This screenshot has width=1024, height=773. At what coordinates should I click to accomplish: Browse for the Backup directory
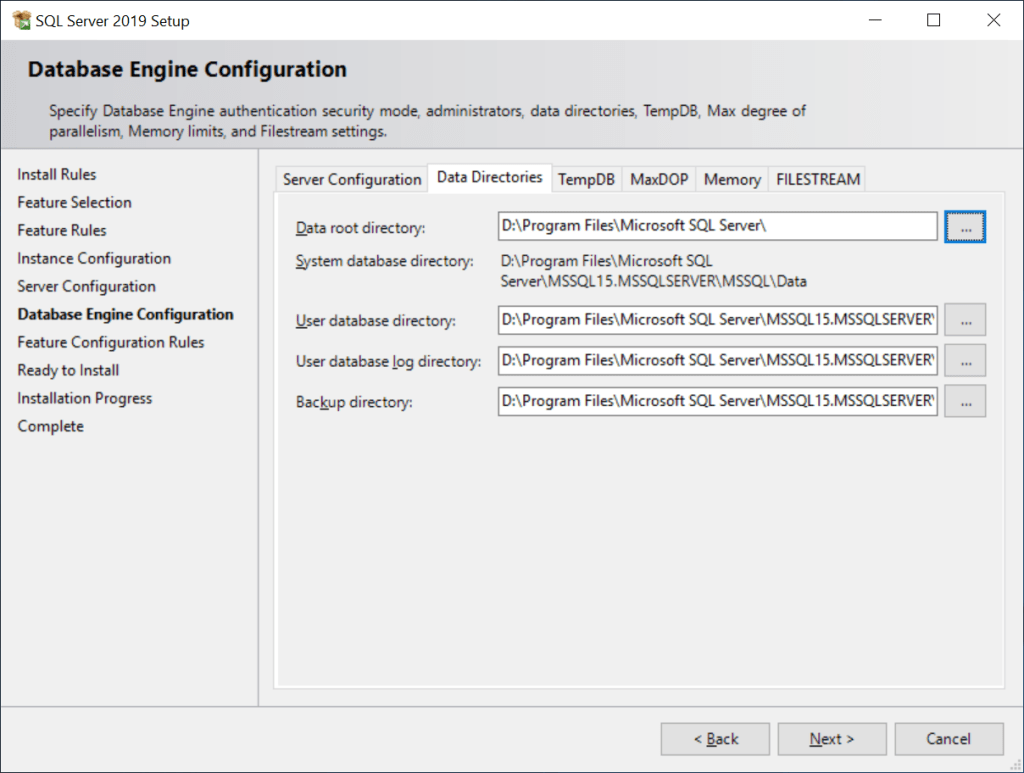click(x=965, y=401)
